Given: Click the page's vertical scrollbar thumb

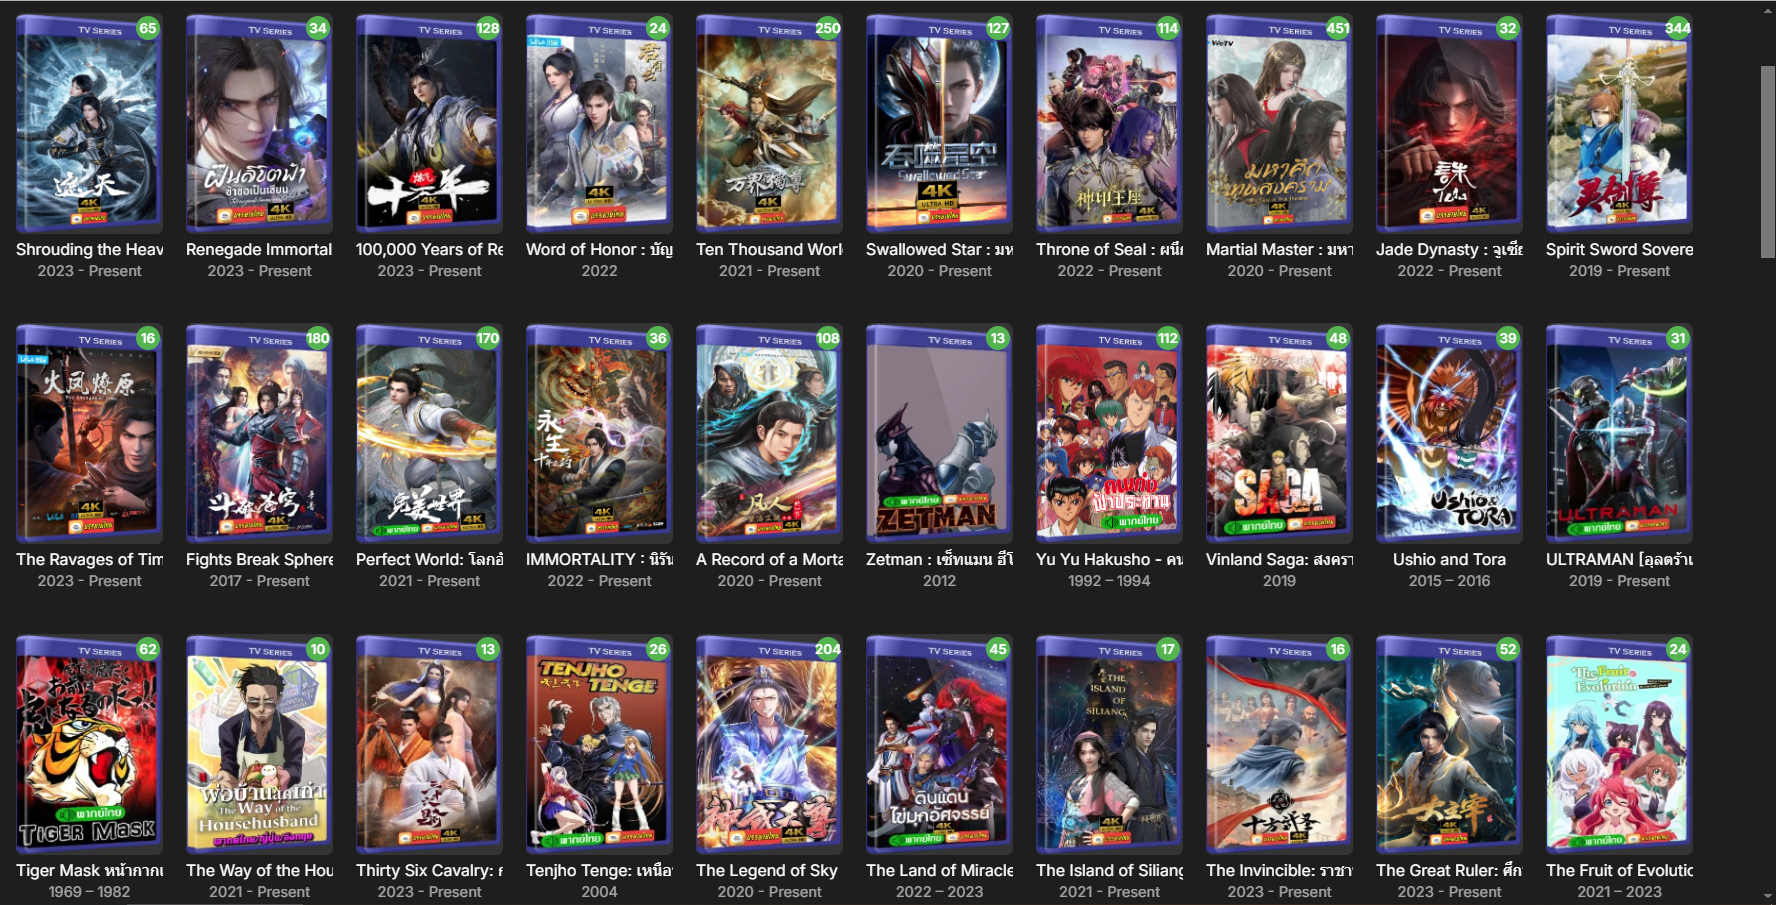Looking at the screenshot, I should [x=1767, y=162].
